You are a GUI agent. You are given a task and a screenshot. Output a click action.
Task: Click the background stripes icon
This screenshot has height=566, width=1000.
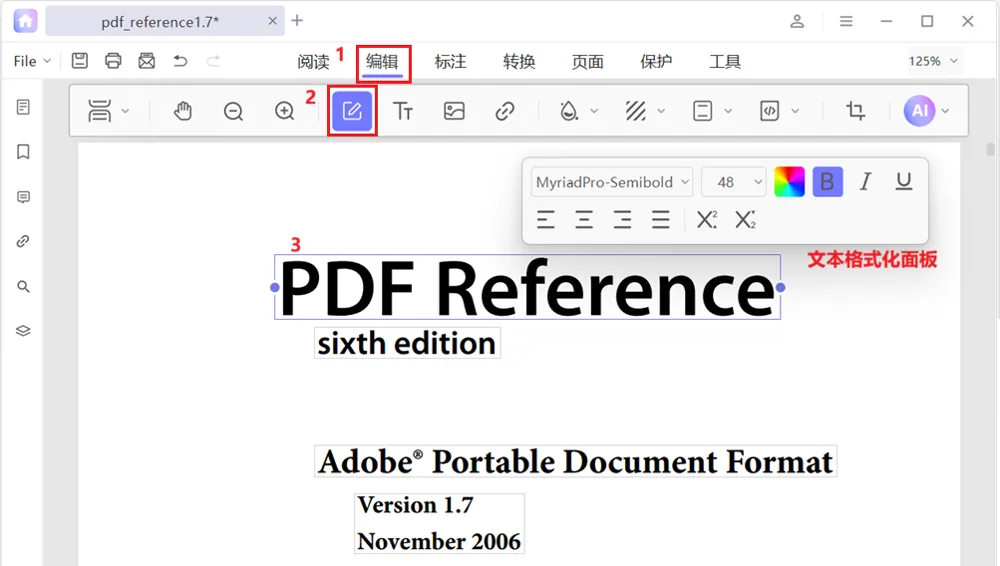point(635,111)
